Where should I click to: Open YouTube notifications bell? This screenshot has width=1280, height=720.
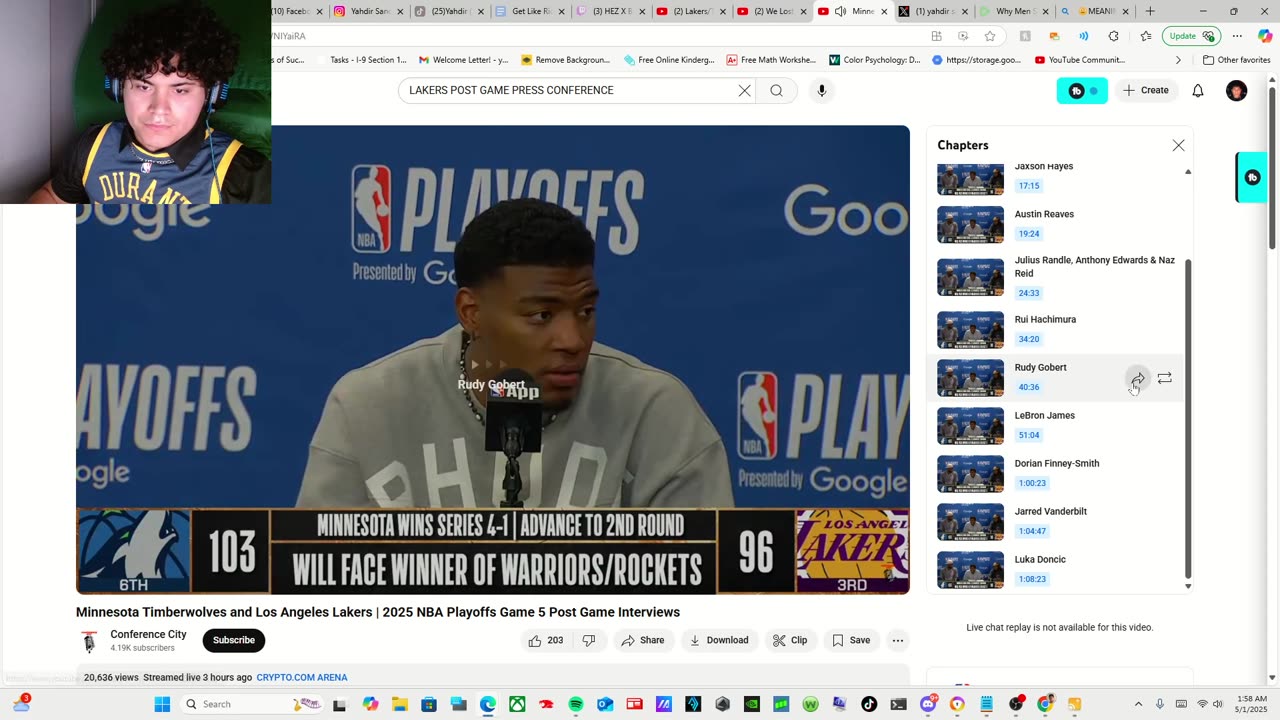click(x=1198, y=90)
